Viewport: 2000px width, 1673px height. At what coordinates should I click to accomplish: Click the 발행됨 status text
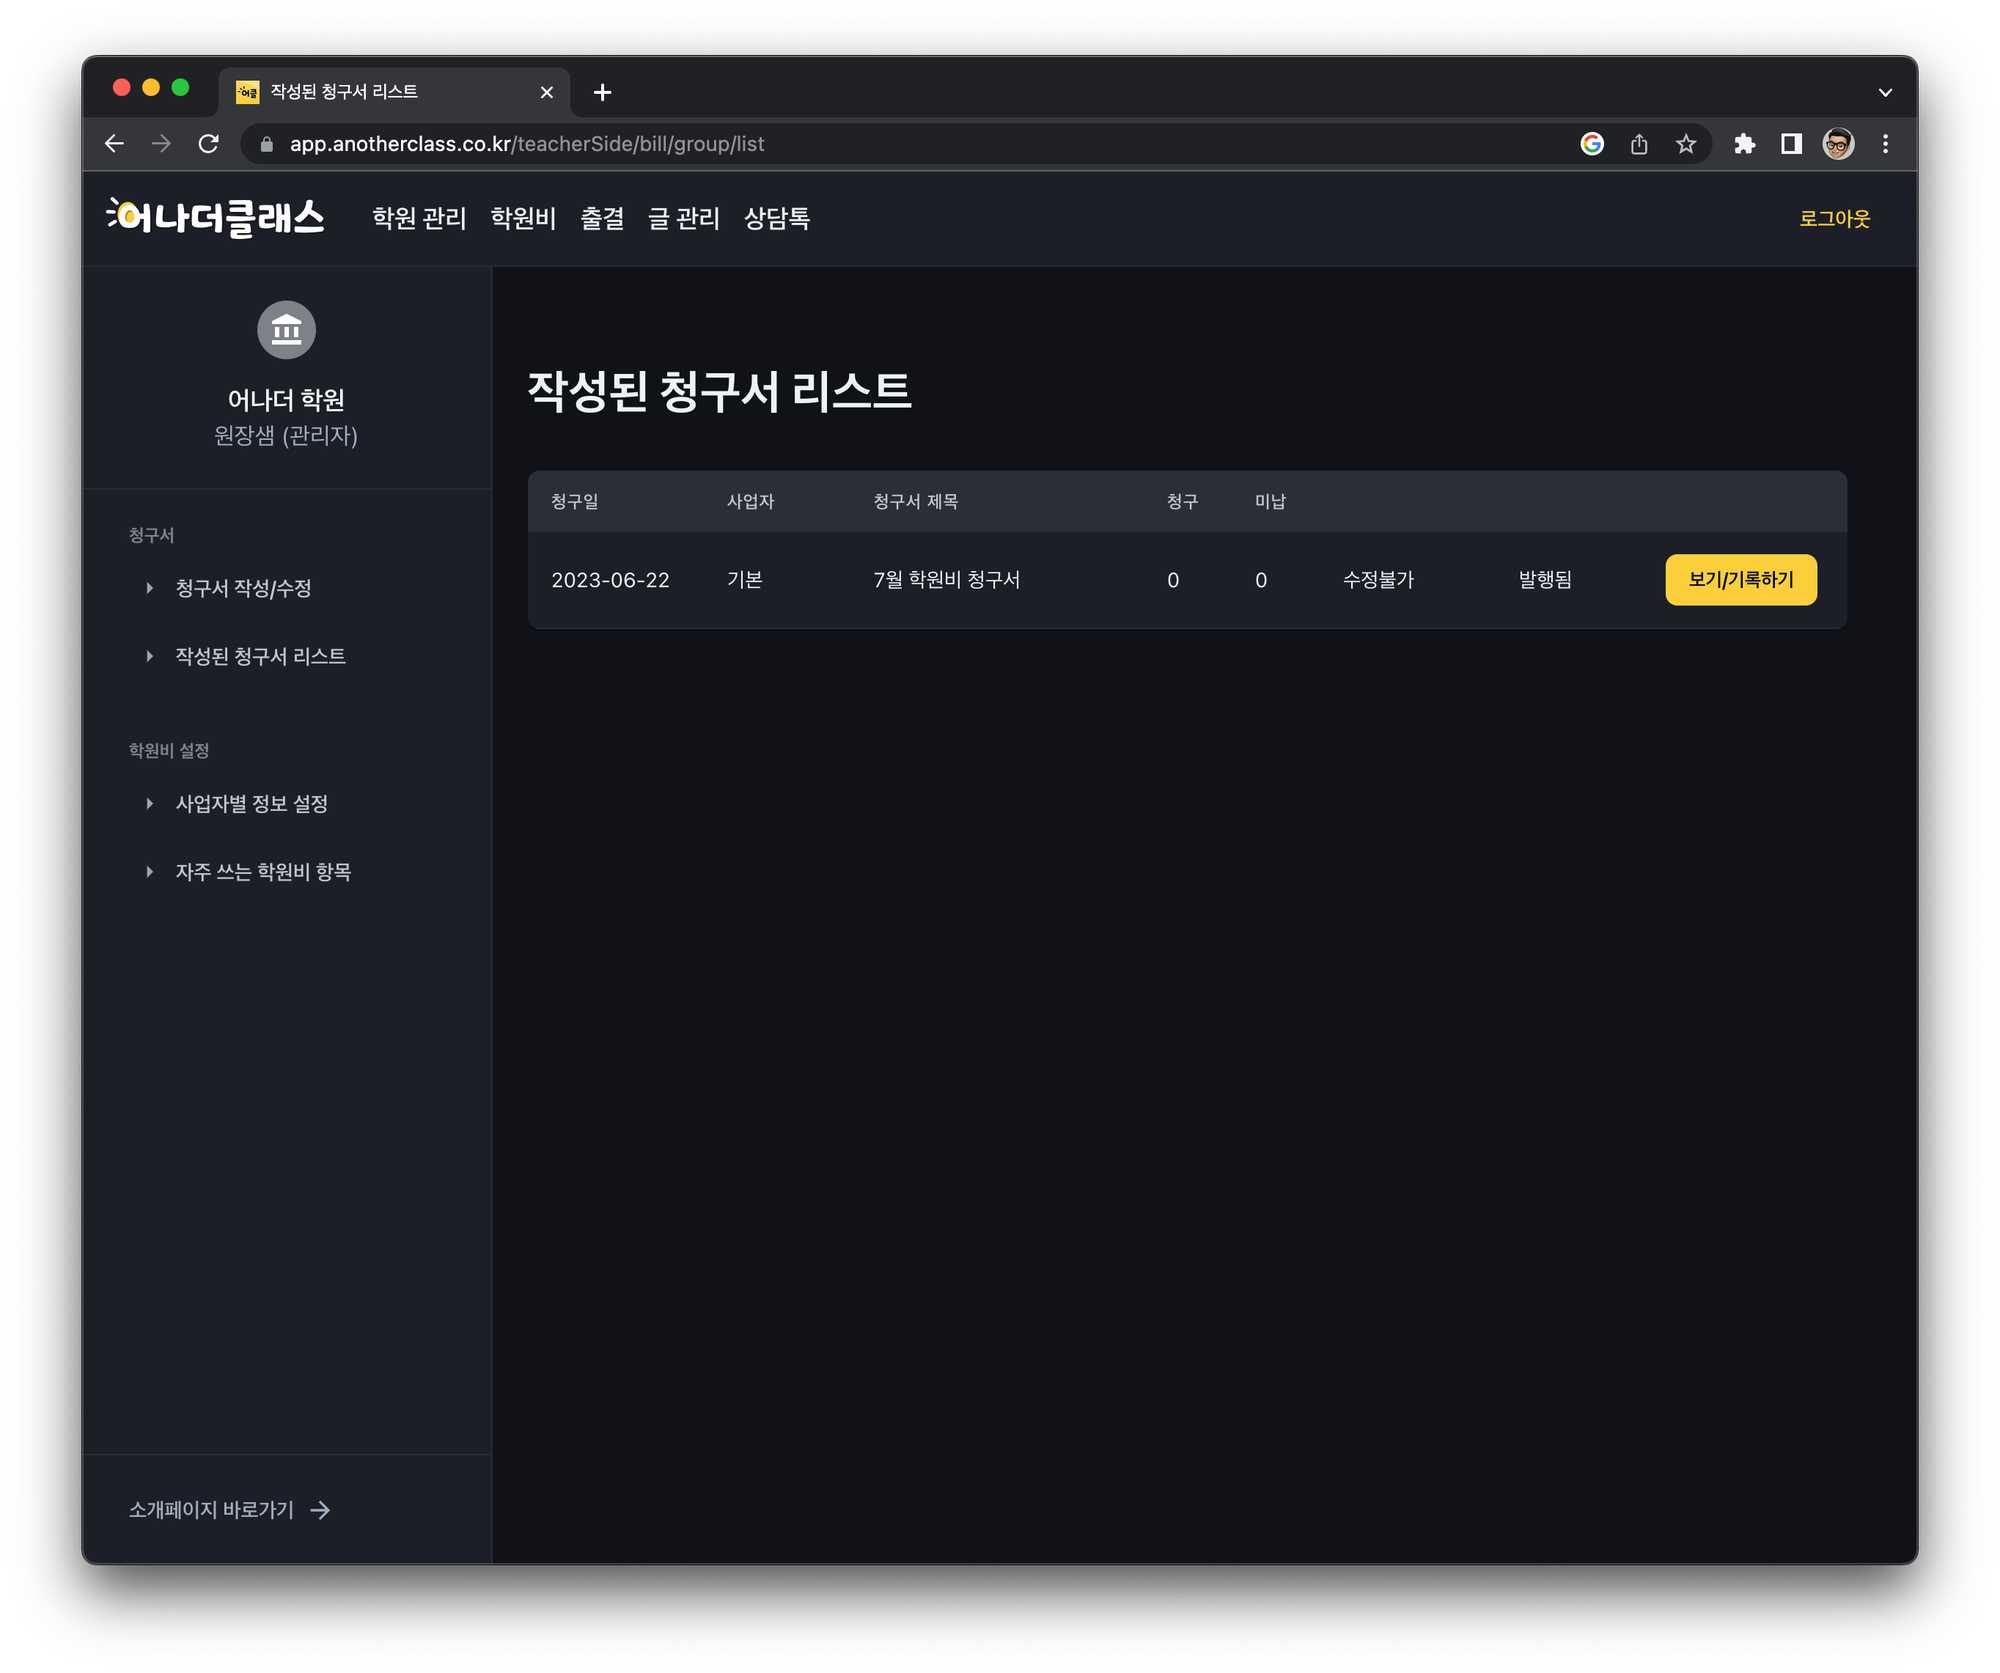pos(1545,580)
